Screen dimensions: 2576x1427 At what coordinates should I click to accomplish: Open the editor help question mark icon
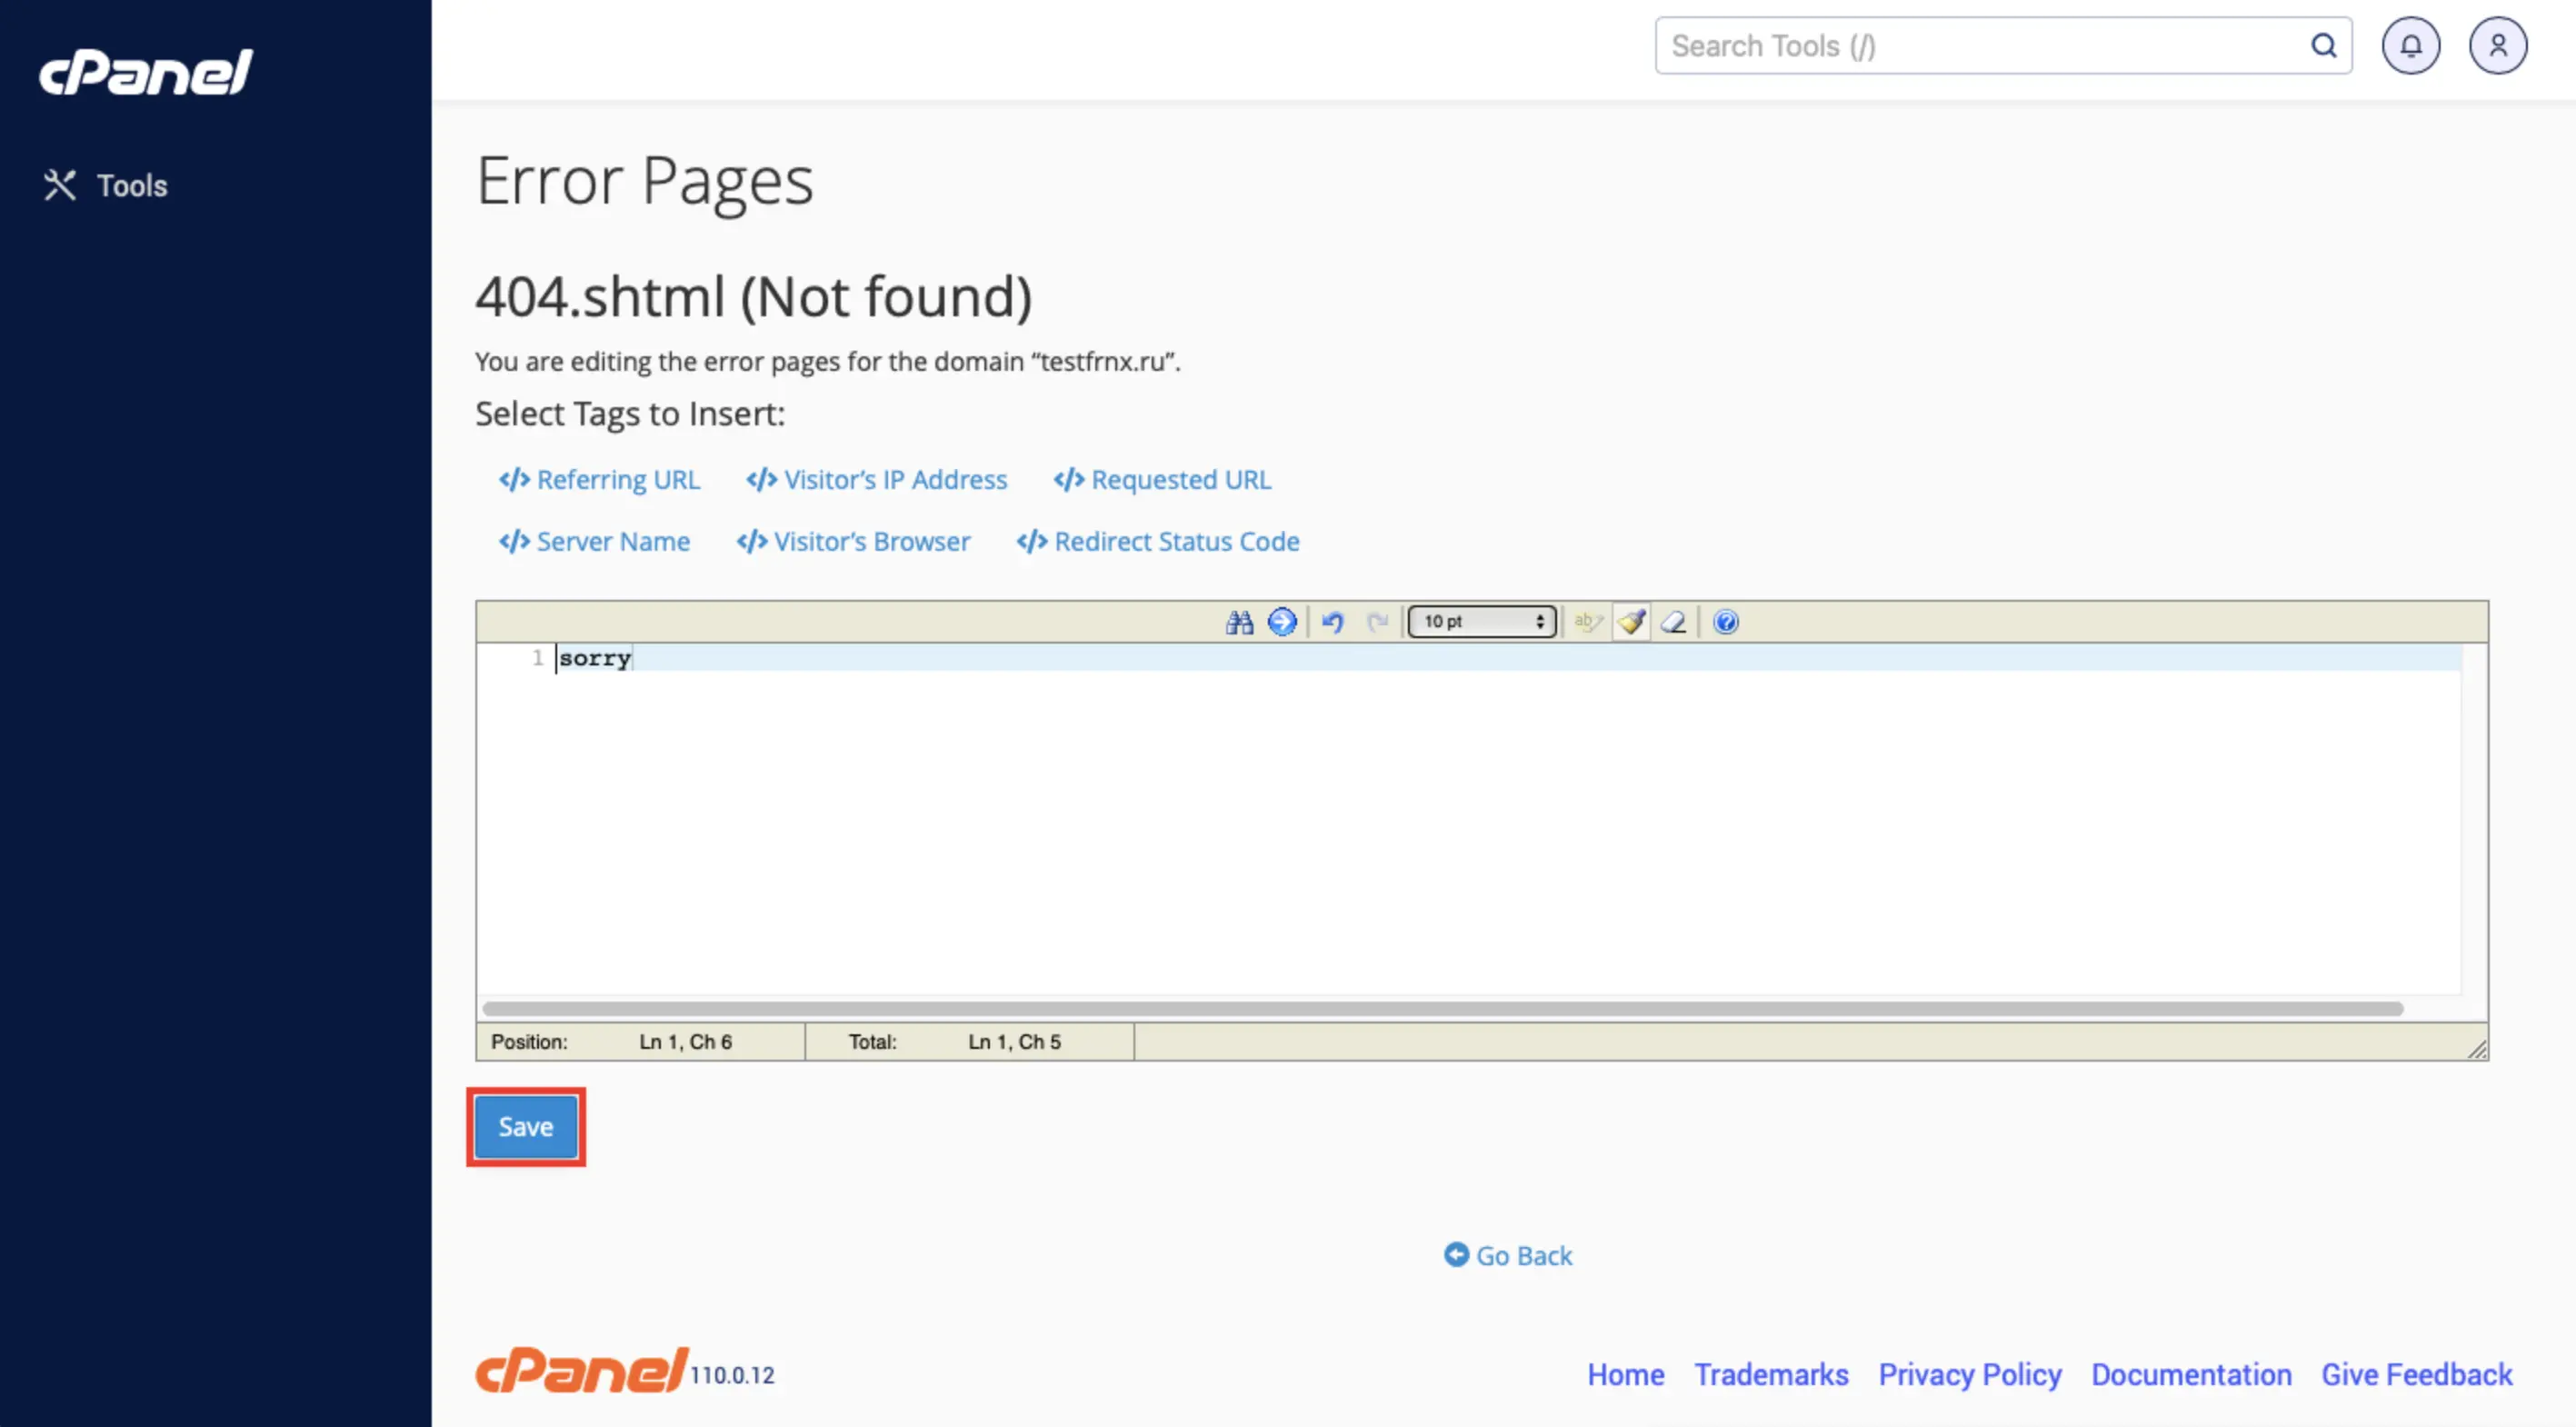click(1726, 622)
